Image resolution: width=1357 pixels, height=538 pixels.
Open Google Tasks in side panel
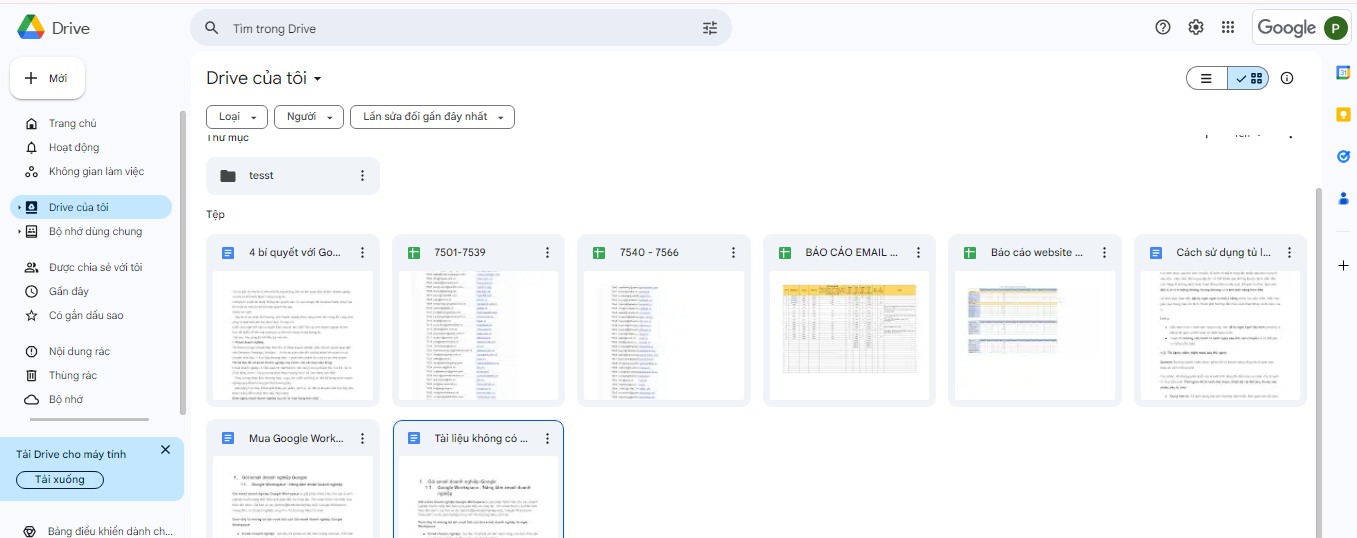pyautogui.click(x=1343, y=156)
